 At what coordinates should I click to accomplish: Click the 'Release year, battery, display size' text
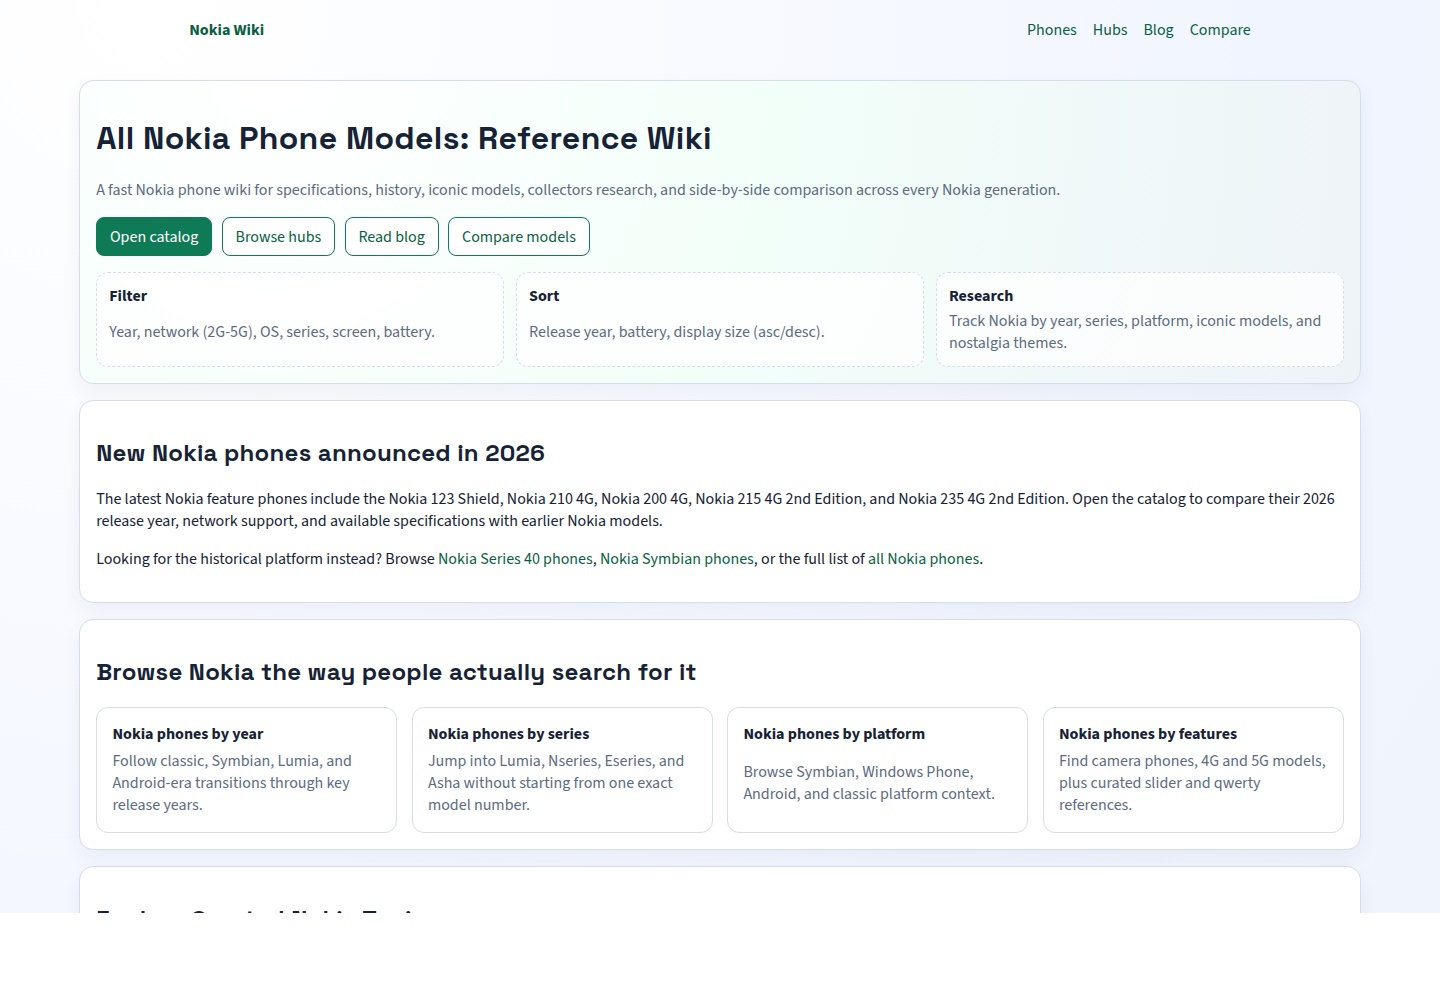[x=677, y=332]
